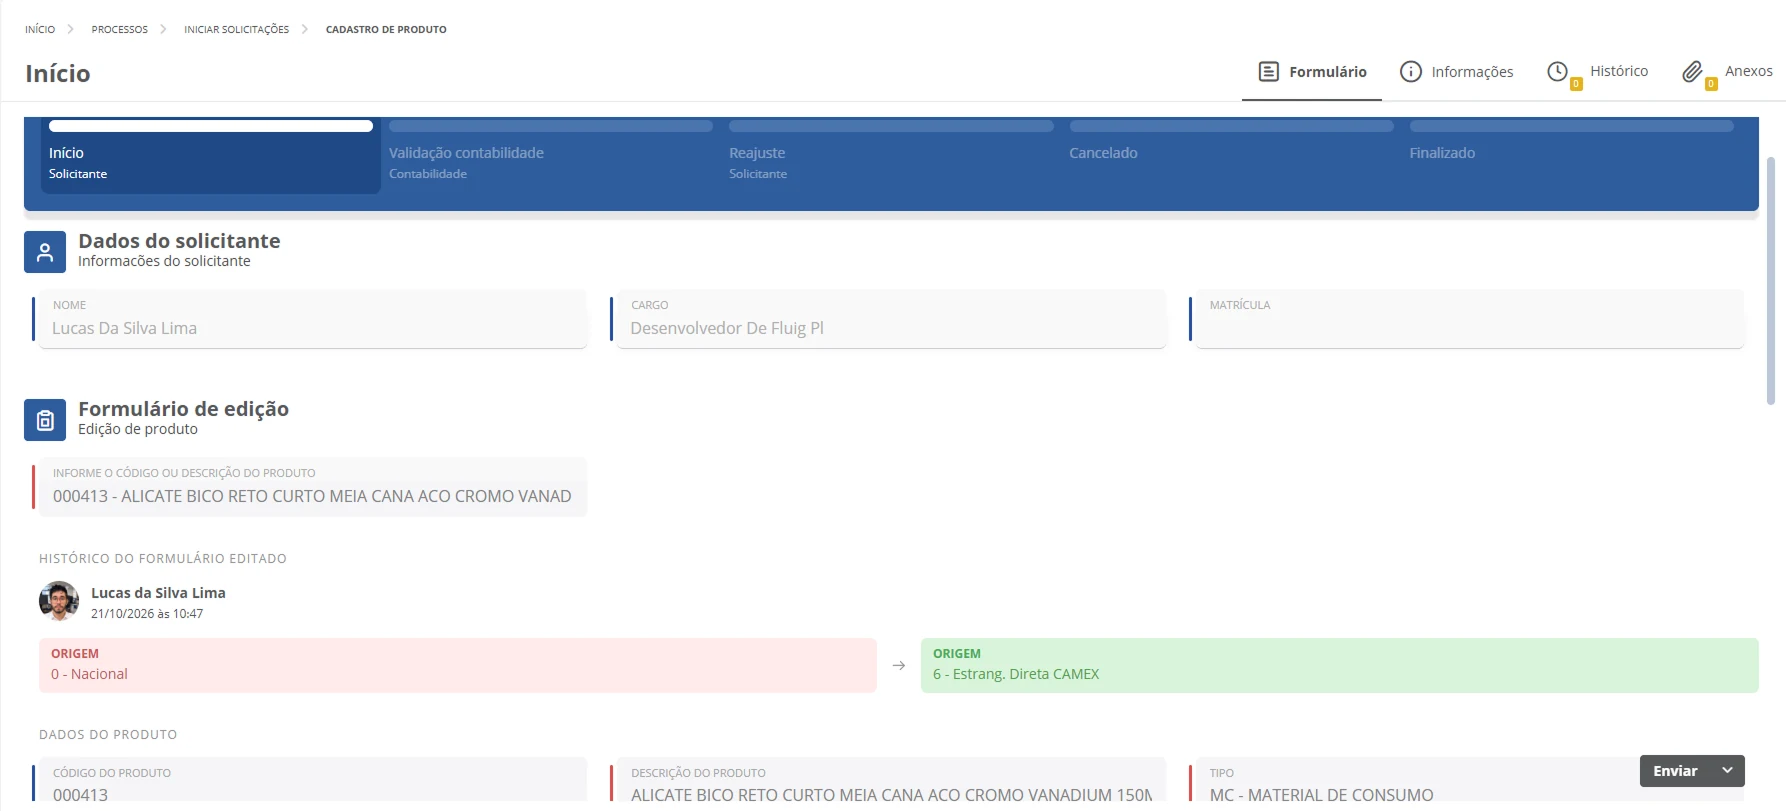Click the Dados do solicitante person icon

click(45, 252)
